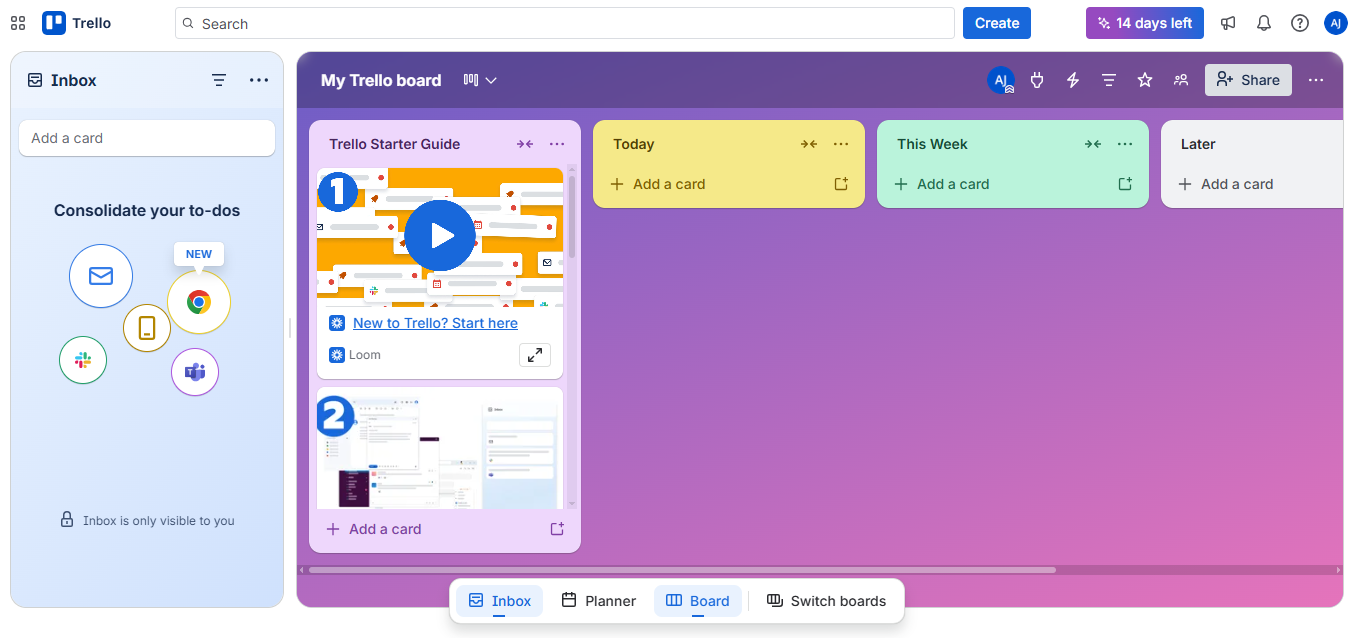Open the This Week list actions menu
1360x638 pixels.
1125,144
